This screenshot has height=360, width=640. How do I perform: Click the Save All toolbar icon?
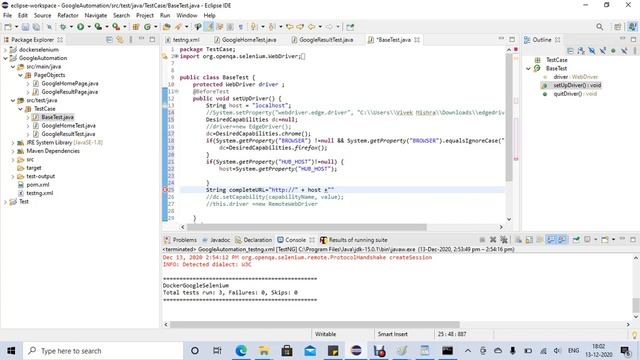click(x=36, y=27)
